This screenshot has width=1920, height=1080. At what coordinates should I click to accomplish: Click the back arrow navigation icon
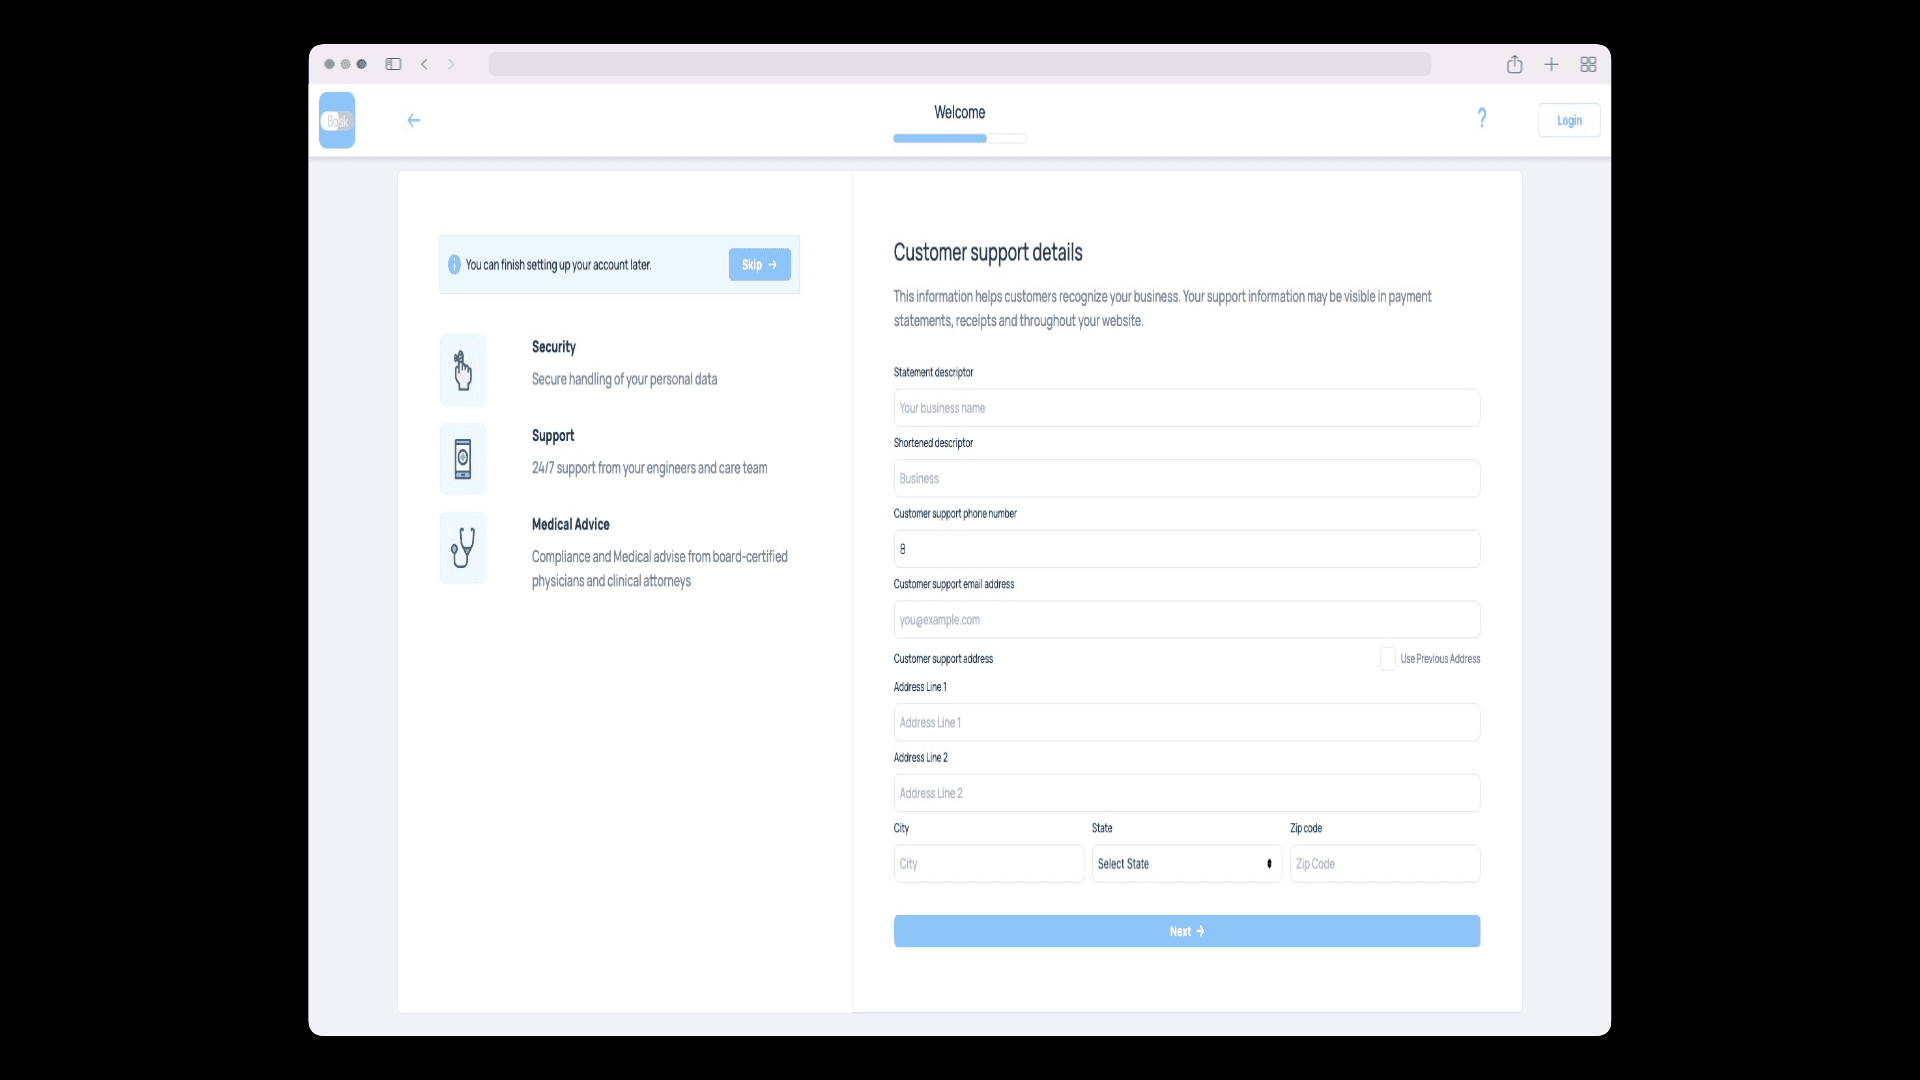point(414,120)
